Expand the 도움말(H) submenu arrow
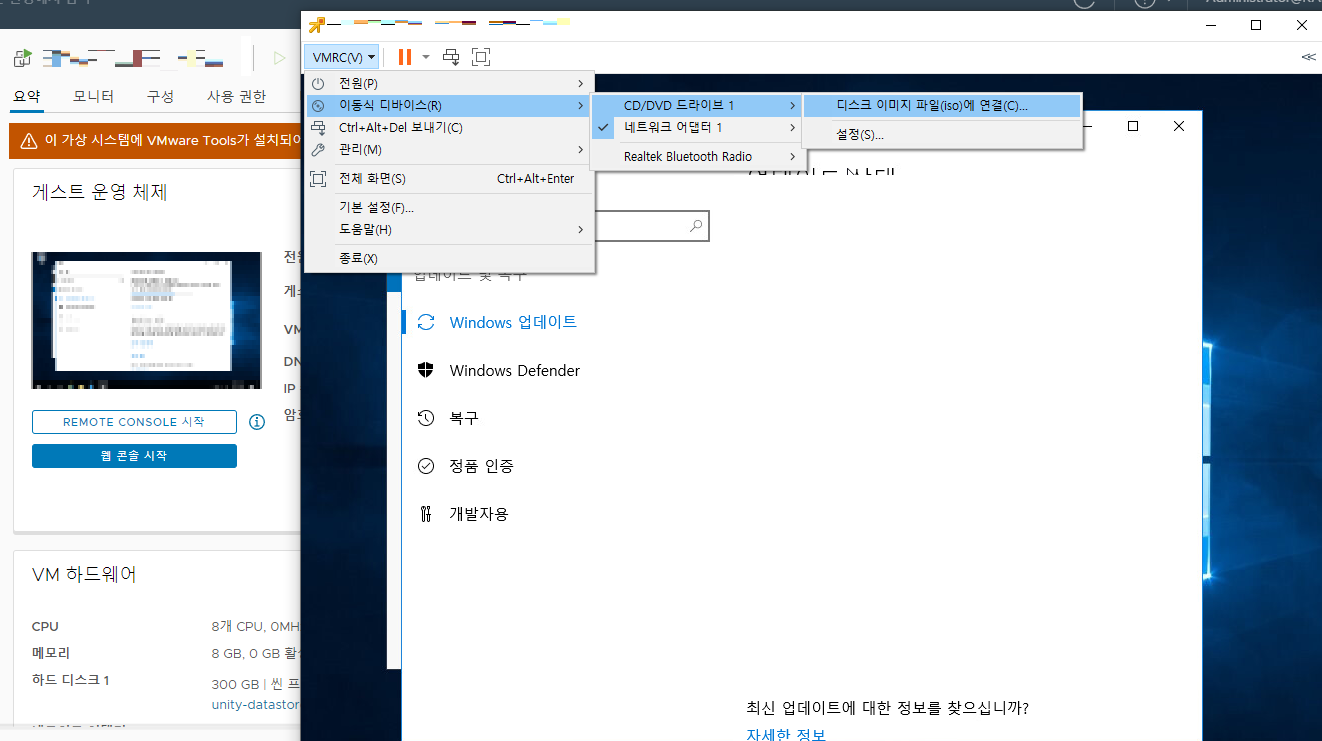The height and width of the screenshot is (741, 1322). point(580,230)
